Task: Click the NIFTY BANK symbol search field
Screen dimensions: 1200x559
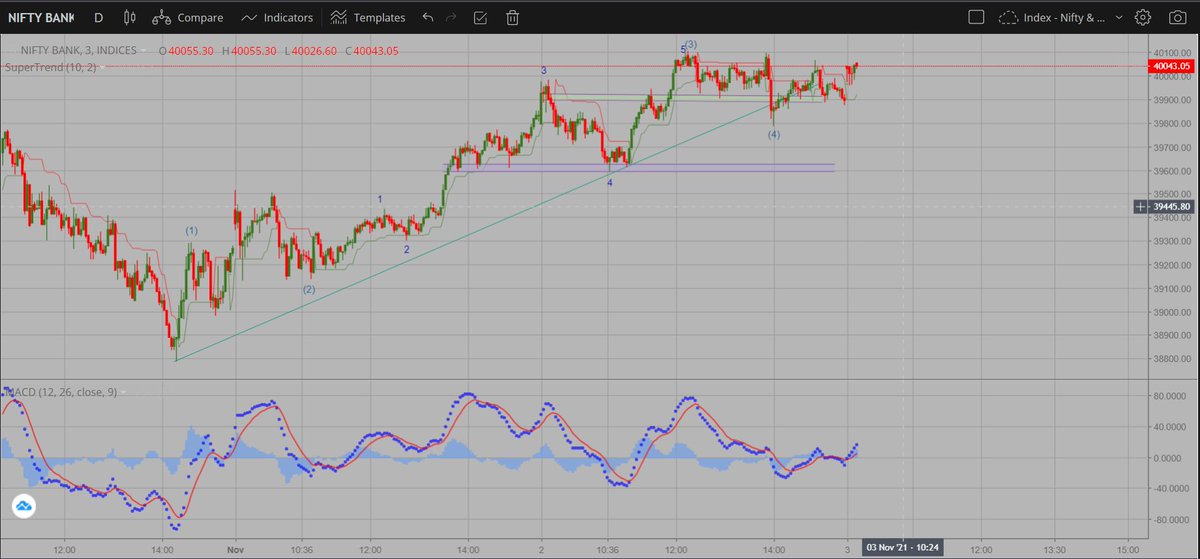Action: click(39, 17)
